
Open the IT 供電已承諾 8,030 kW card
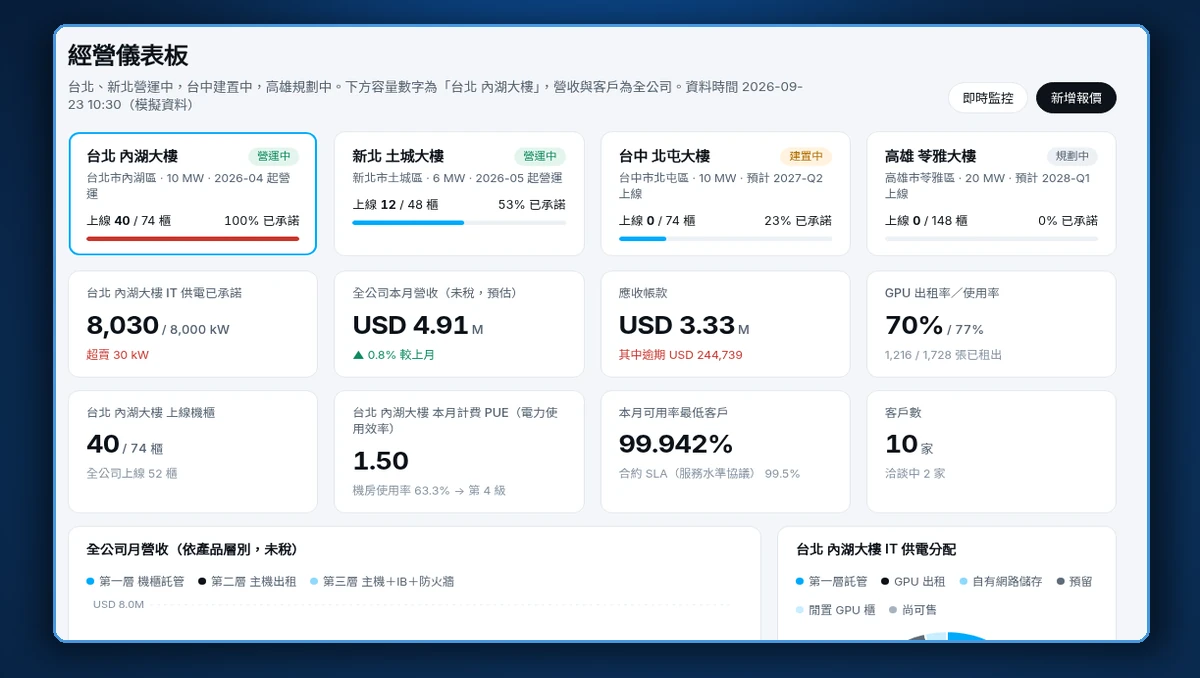pyautogui.click(x=193, y=324)
